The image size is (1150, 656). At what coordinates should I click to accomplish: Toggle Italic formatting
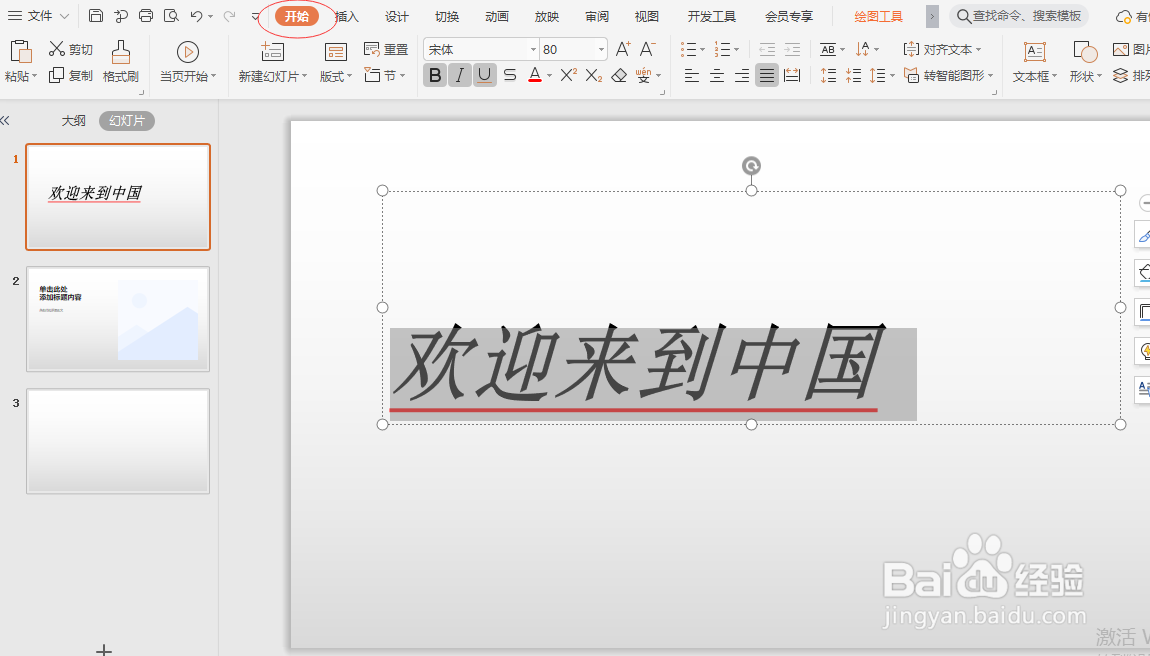coord(460,75)
